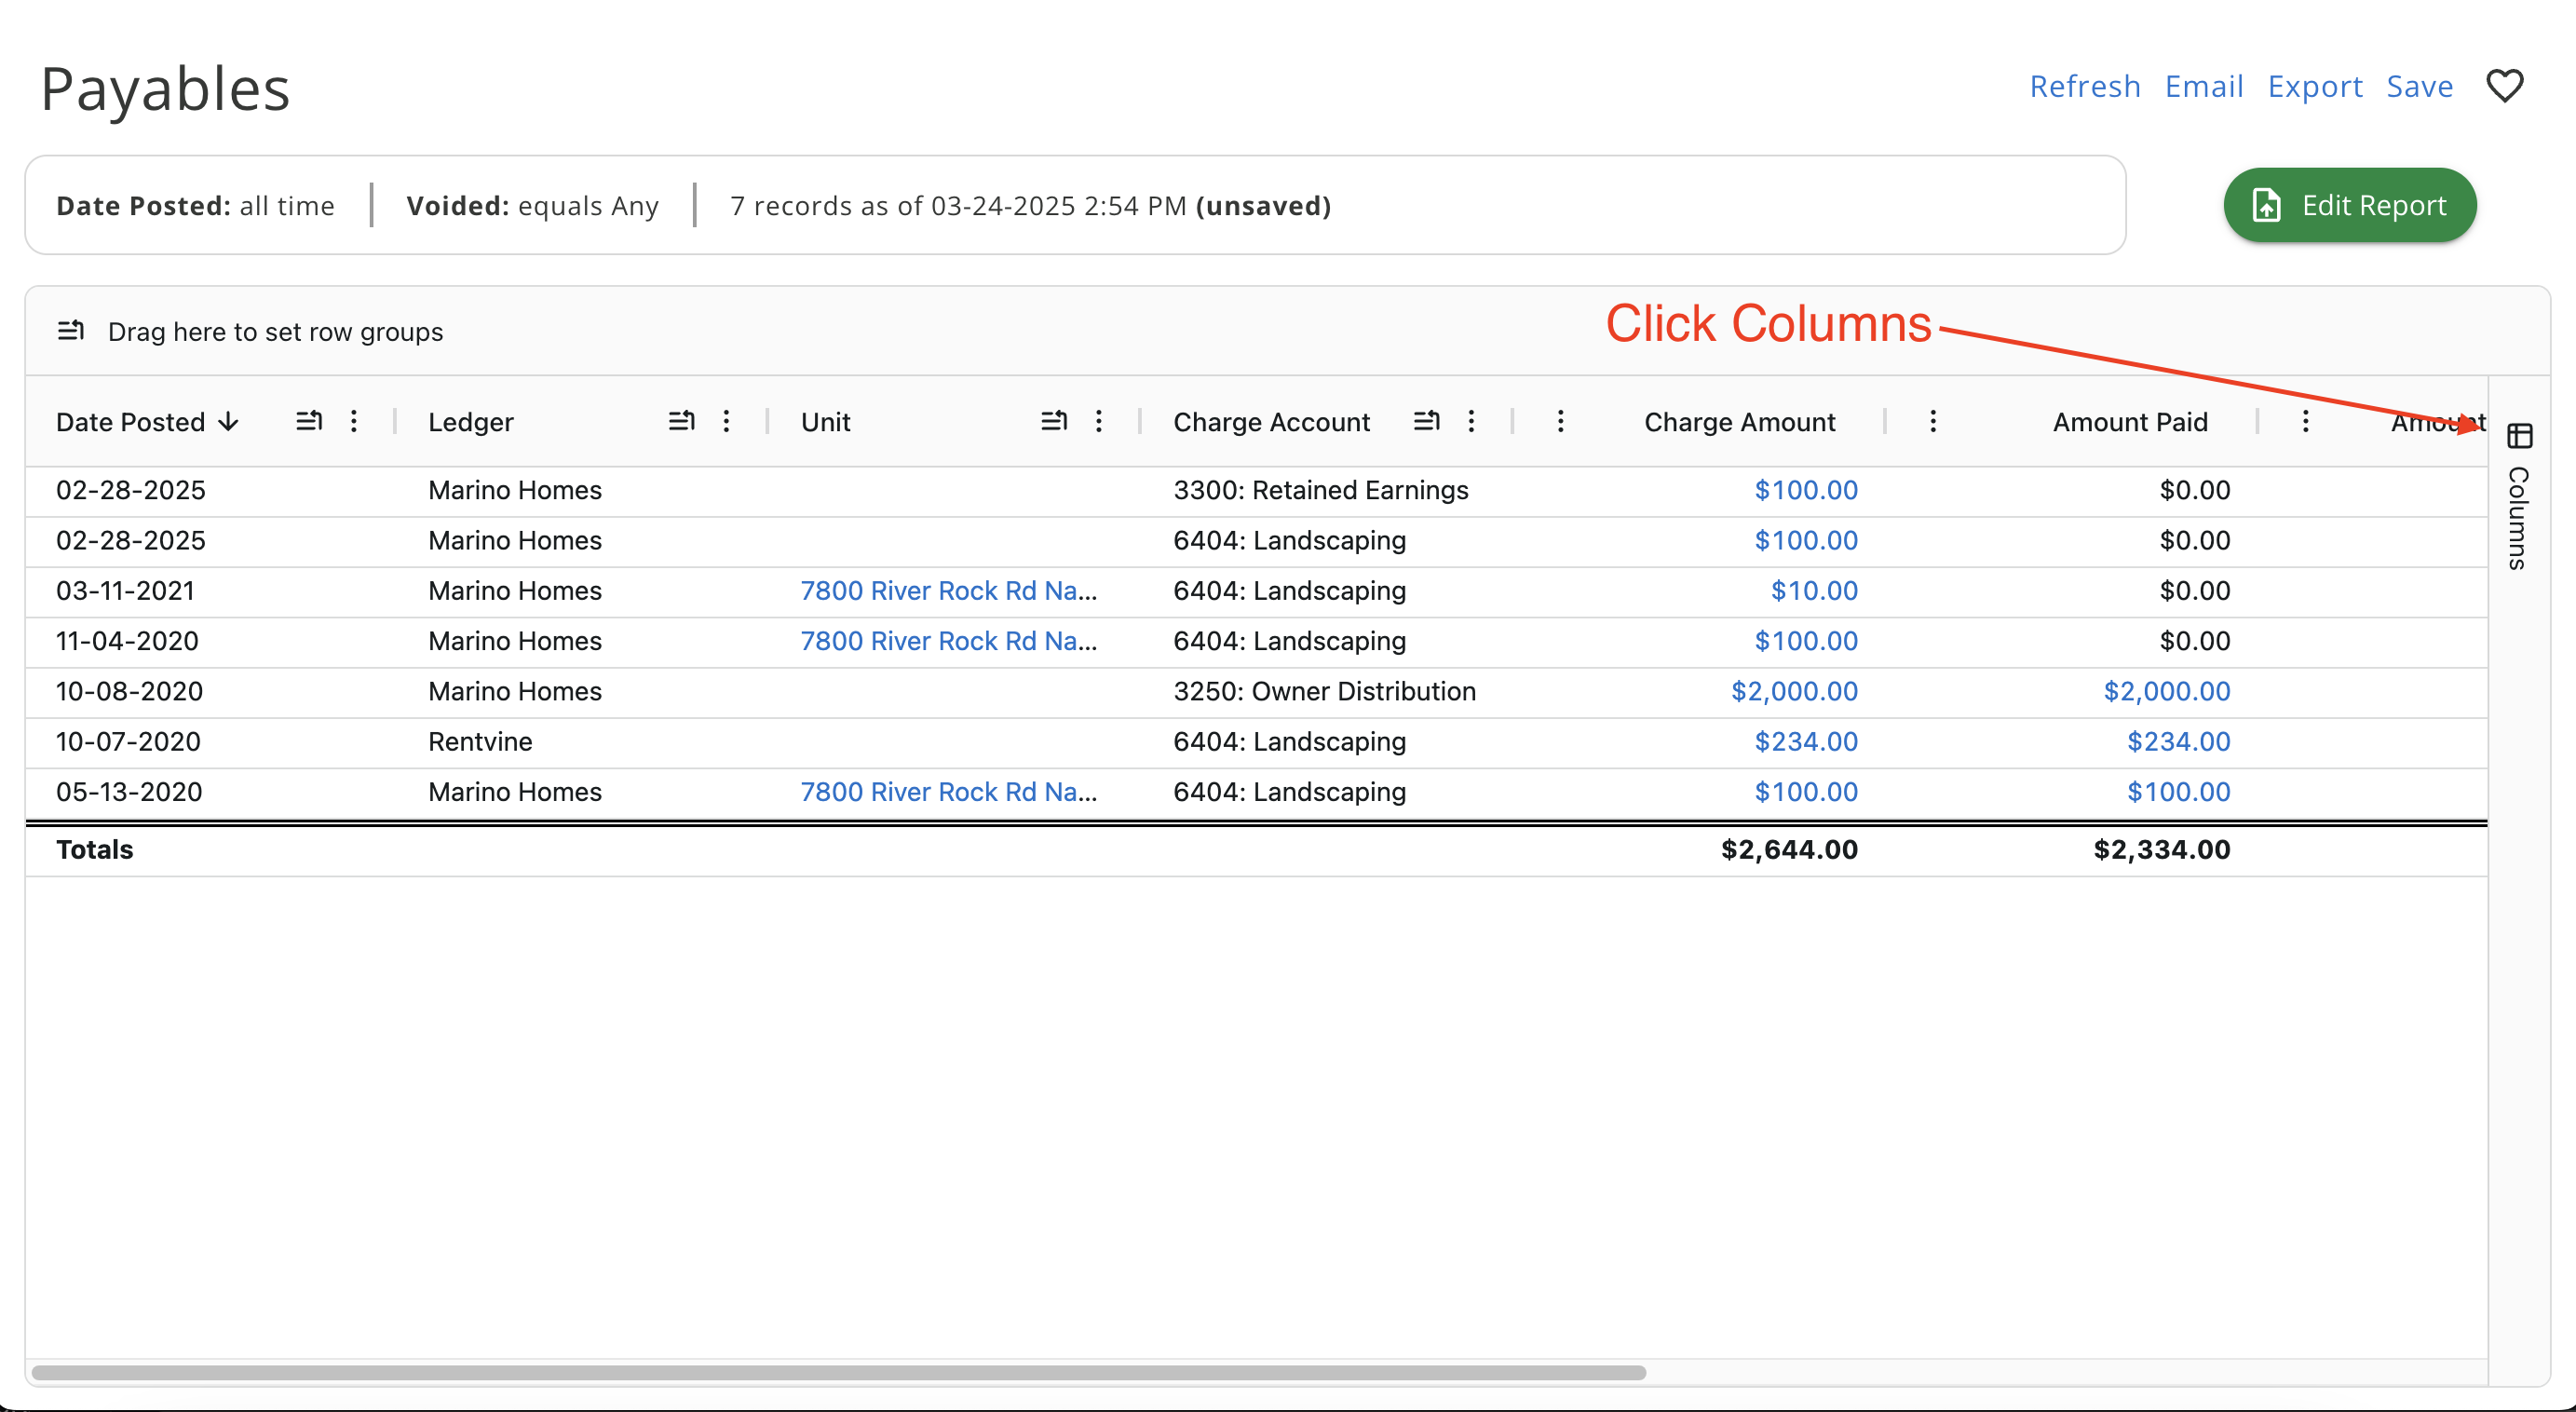Click row group icon on Charge Account
The height and width of the screenshot is (1412, 2576).
(1426, 421)
